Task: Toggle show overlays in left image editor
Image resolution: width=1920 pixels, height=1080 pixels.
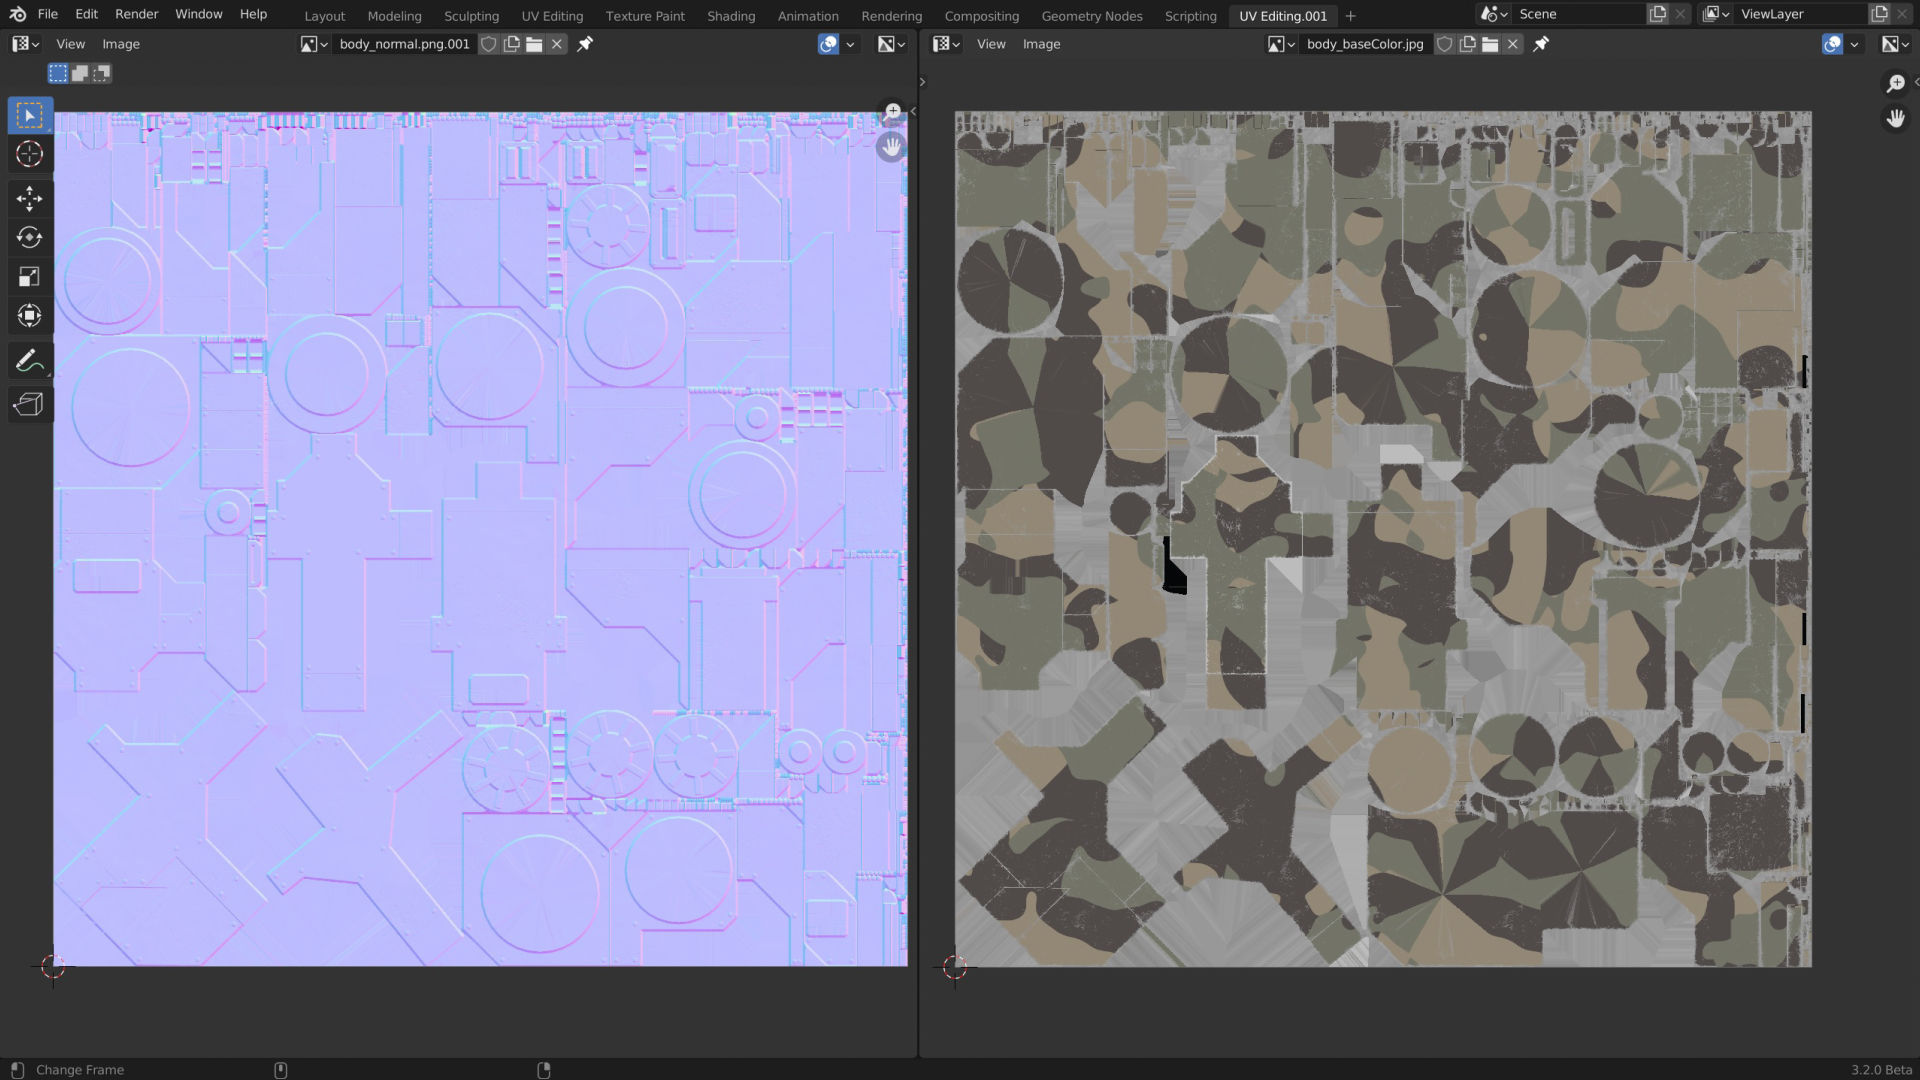Action: pos(828,44)
